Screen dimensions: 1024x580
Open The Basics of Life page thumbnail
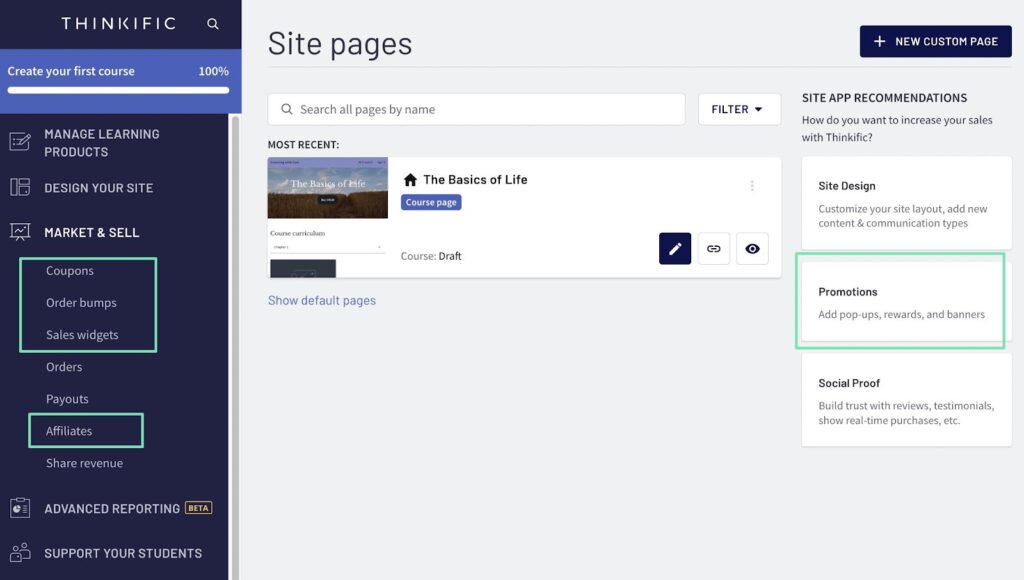pyautogui.click(x=327, y=217)
